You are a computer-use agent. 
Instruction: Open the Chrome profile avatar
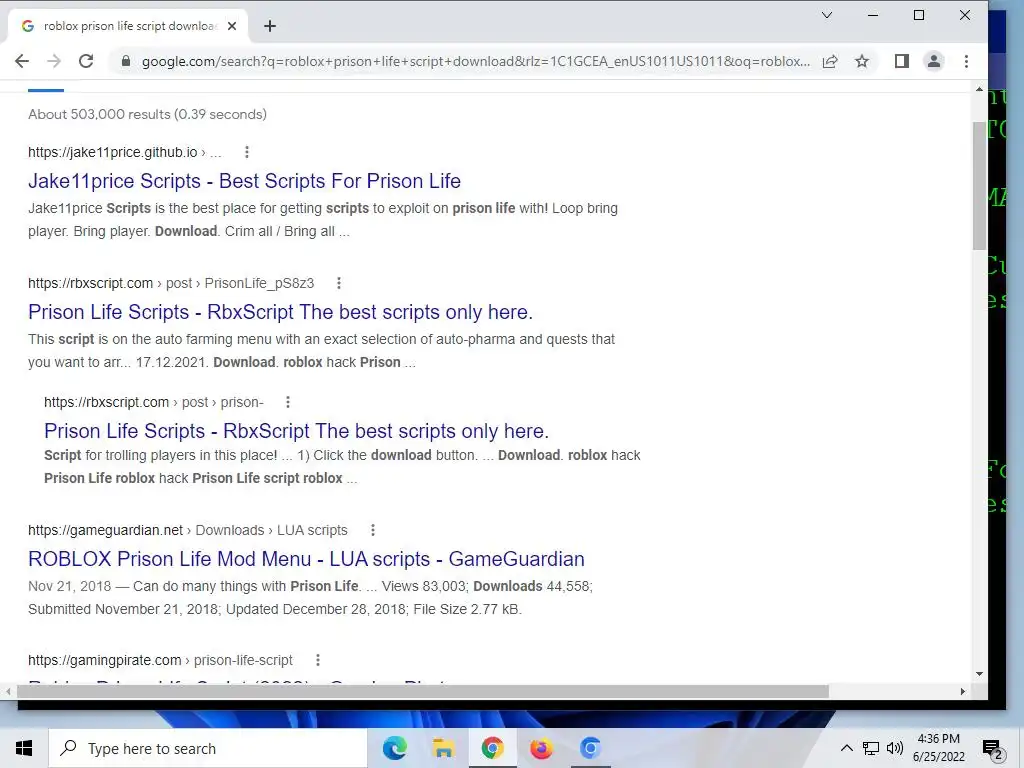(934, 61)
